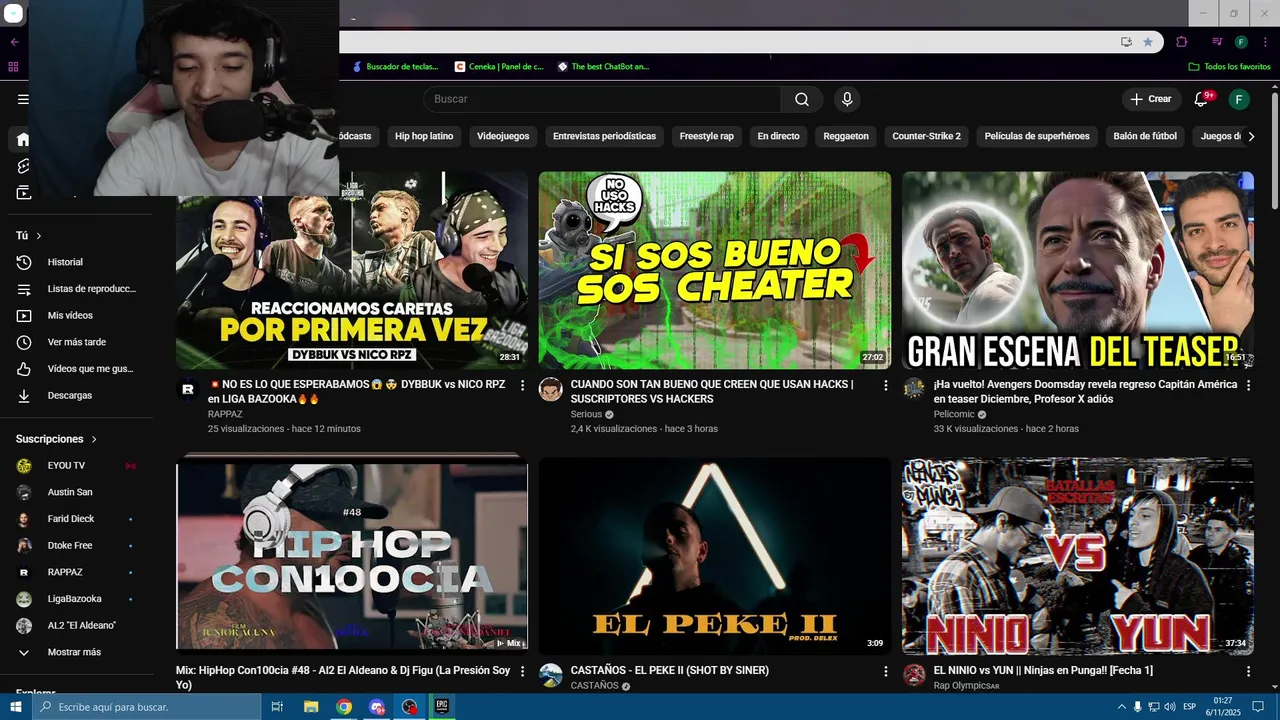The width and height of the screenshot is (1280, 720).
Task: Expand the Tú section chevron
Action: point(39,236)
